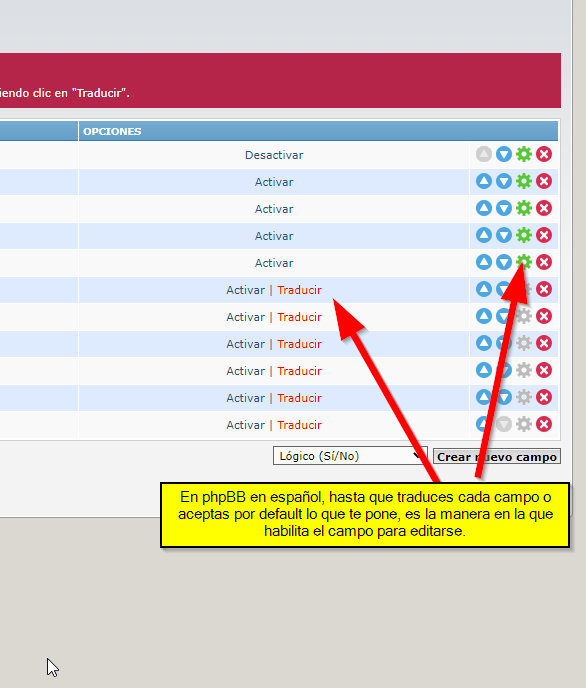This screenshot has width=586, height=688.
Task: Click red delete icon in third Activar row
Action: [x=544, y=235]
